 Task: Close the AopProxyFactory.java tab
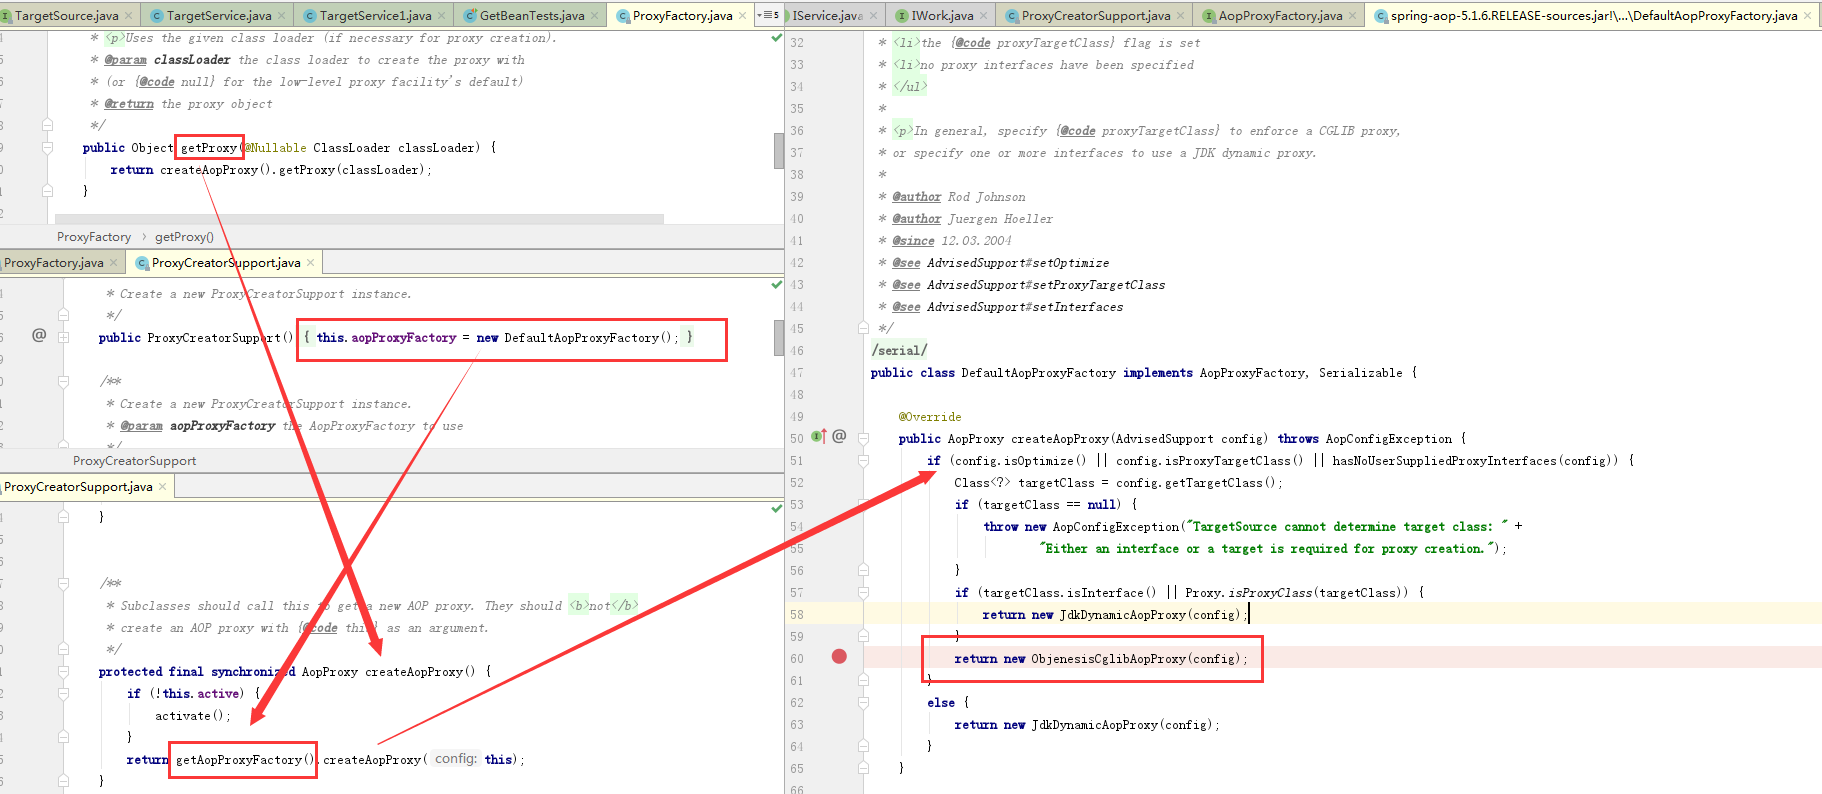(x=1353, y=15)
